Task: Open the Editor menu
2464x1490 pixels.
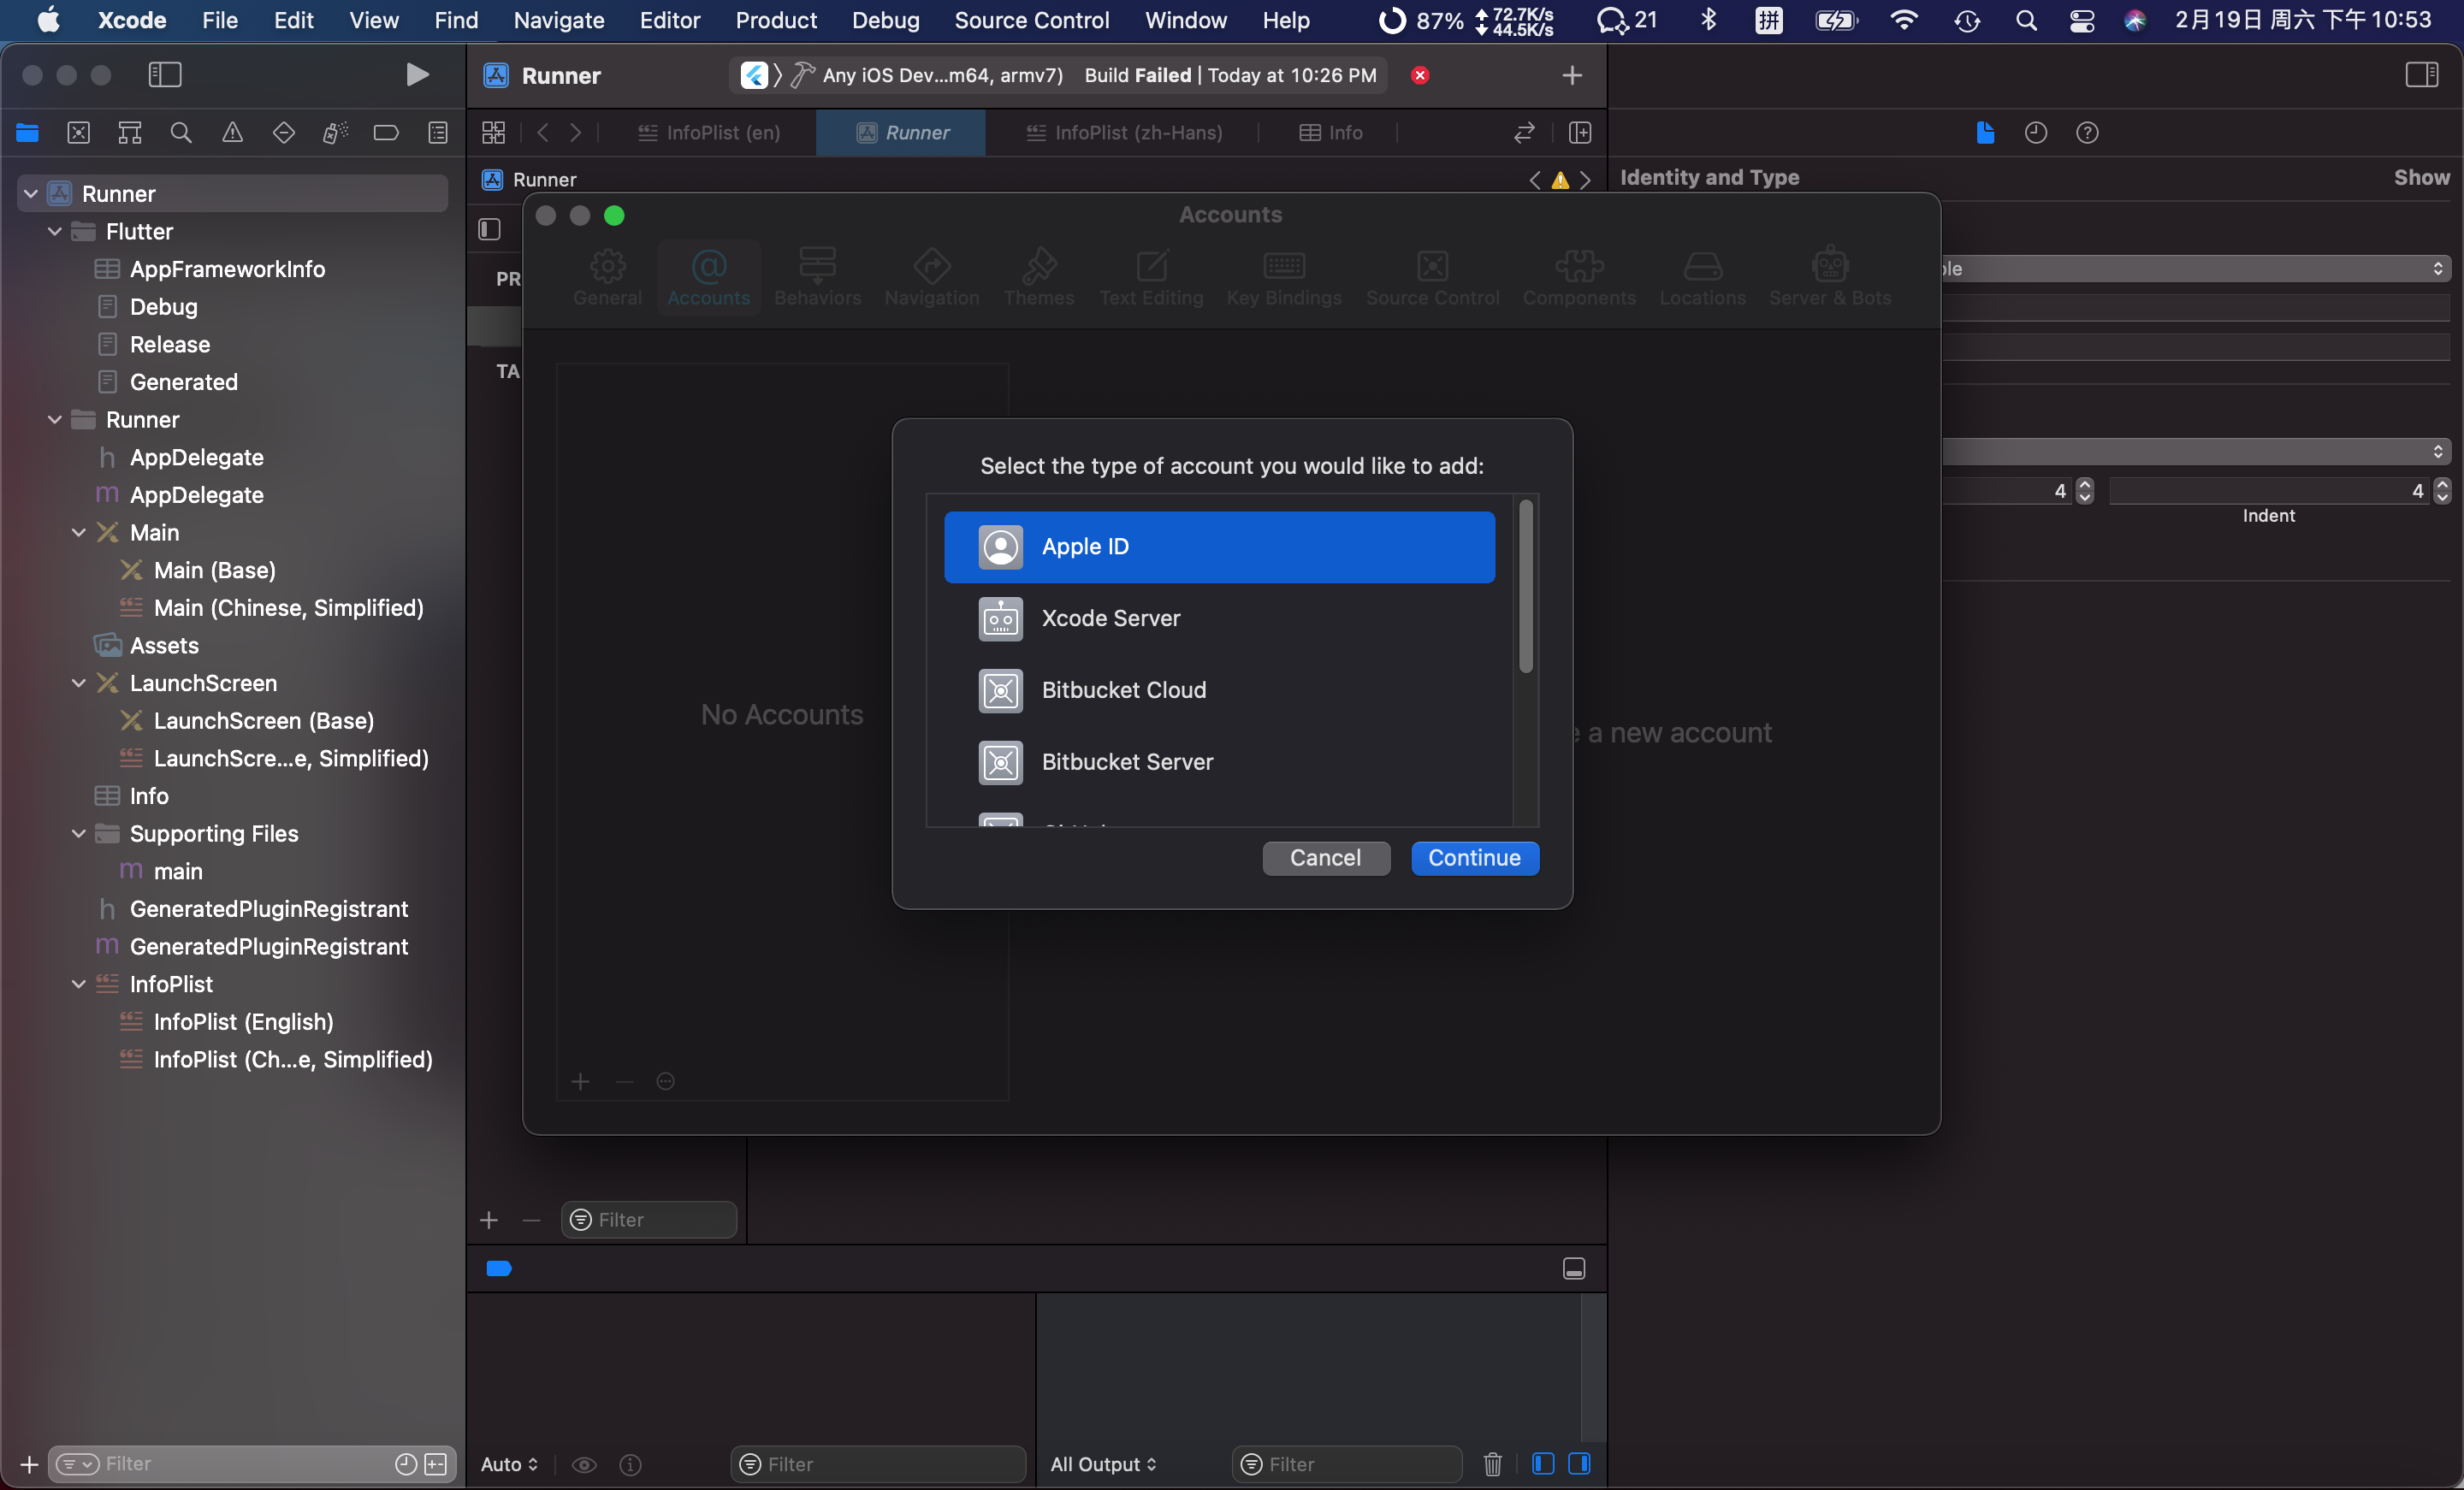Action: click(x=669, y=20)
